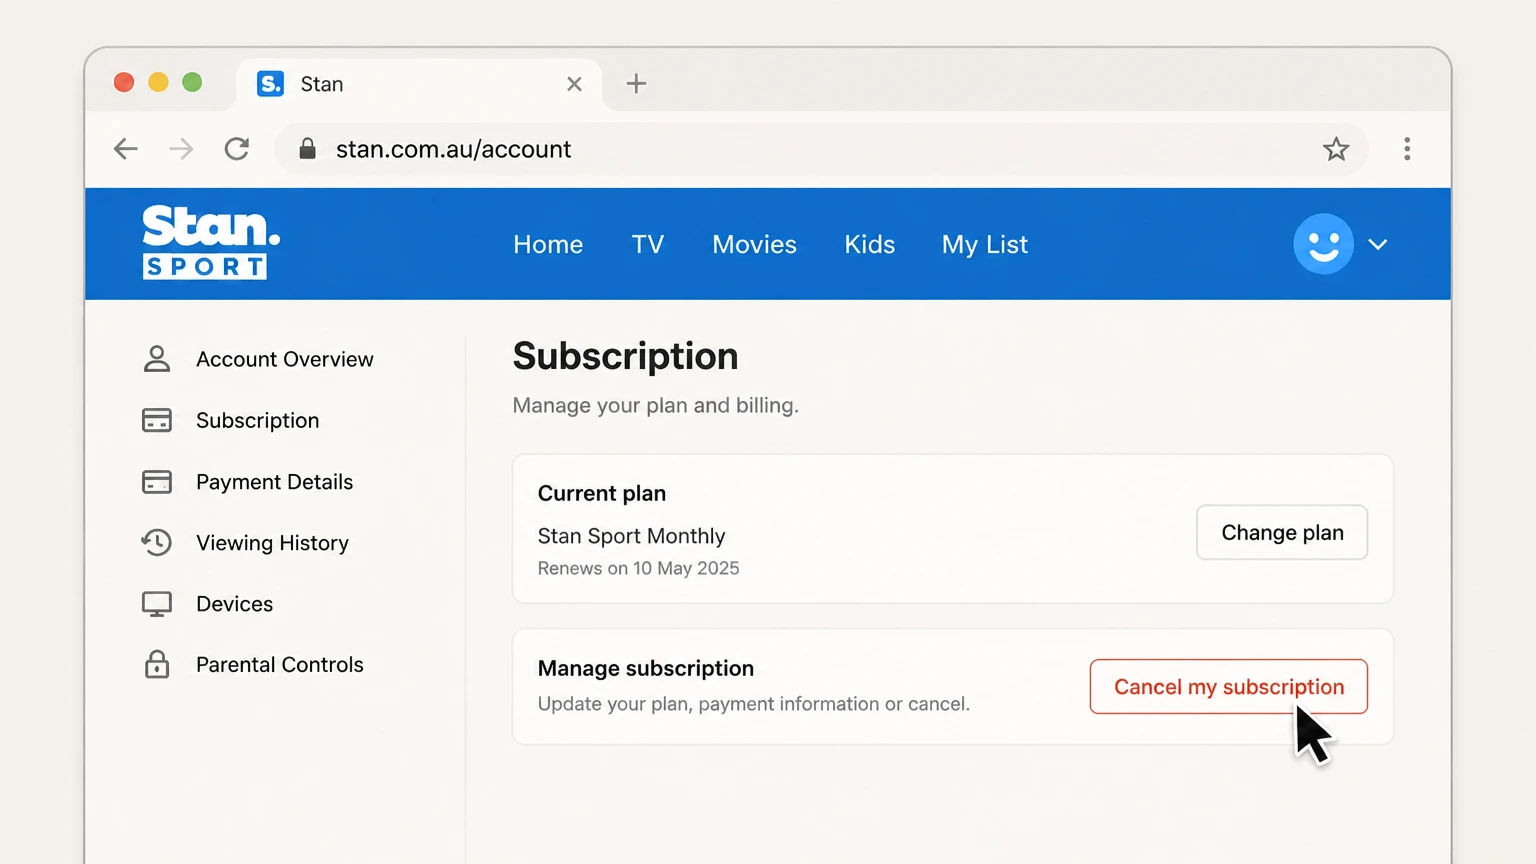Image resolution: width=1536 pixels, height=864 pixels.
Task: Open the Movies navigation item
Action: (x=754, y=245)
